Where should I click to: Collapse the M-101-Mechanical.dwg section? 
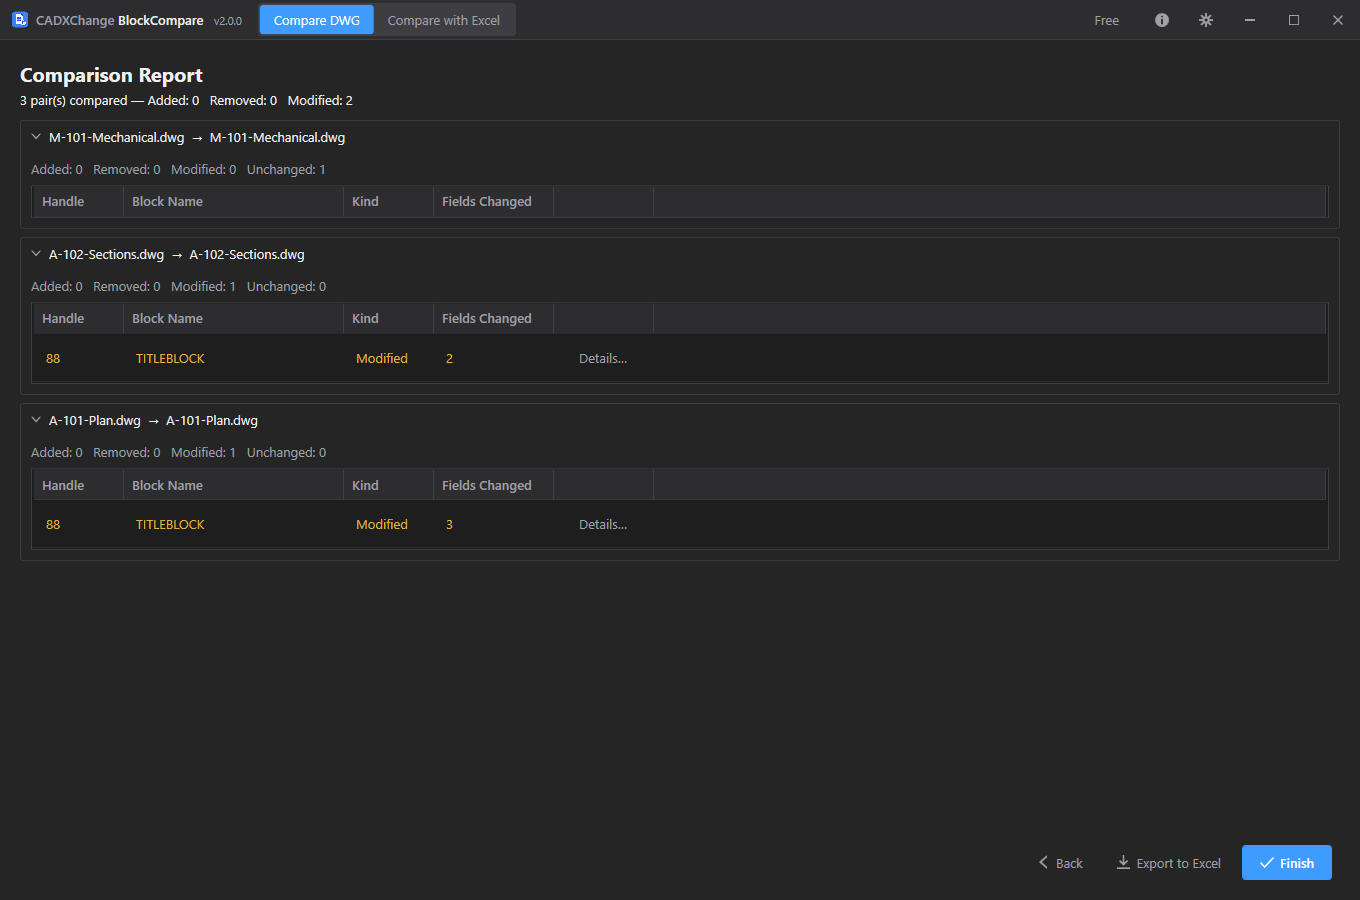coord(36,137)
